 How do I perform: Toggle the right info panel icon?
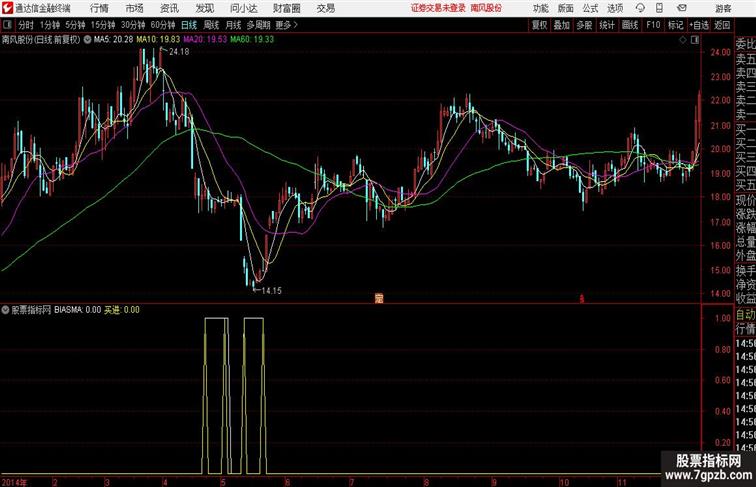pyautogui.click(x=695, y=41)
